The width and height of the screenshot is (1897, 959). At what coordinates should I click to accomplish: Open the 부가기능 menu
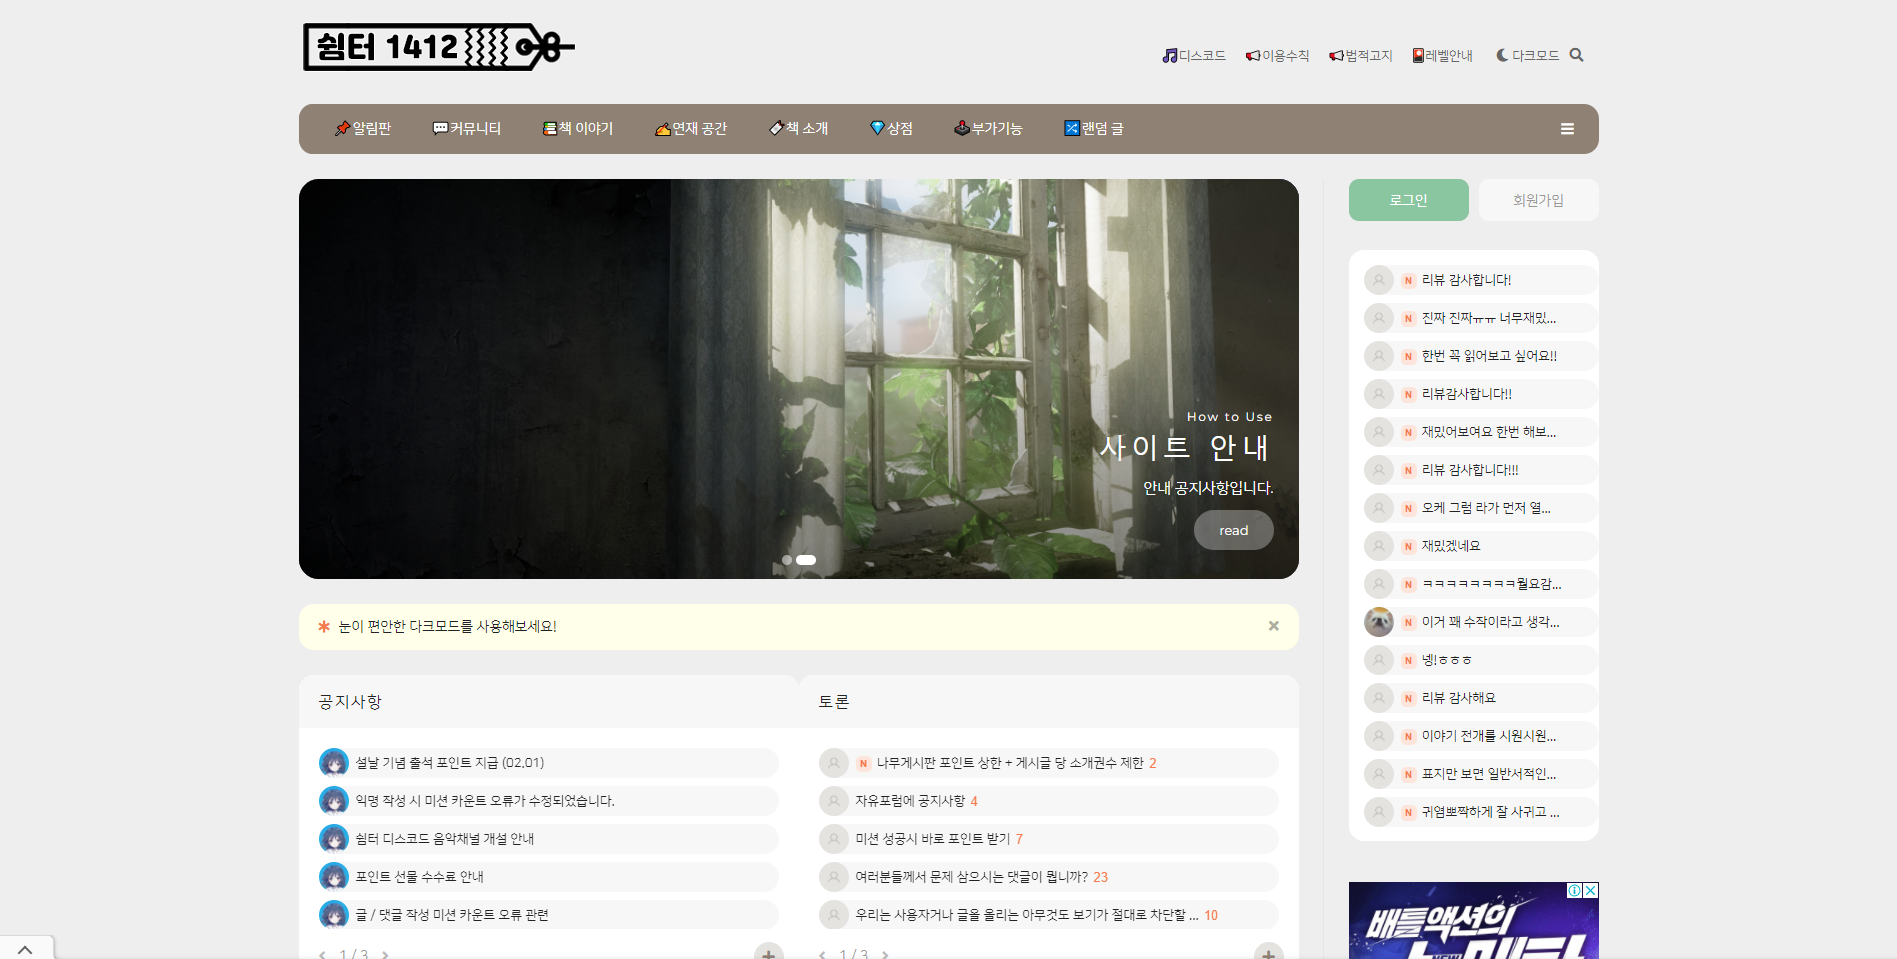[x=988, y=129]
